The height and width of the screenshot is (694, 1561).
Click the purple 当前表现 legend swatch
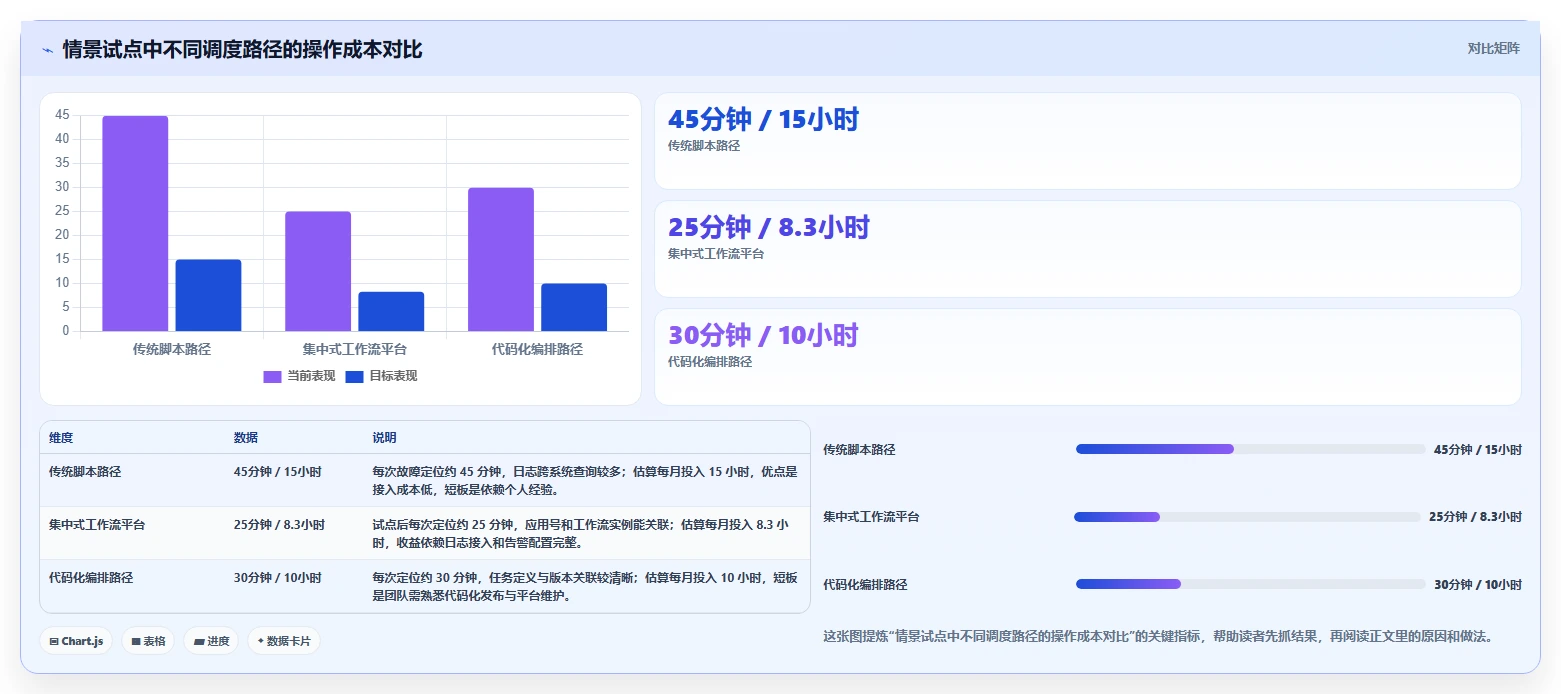tap(272, 377)
